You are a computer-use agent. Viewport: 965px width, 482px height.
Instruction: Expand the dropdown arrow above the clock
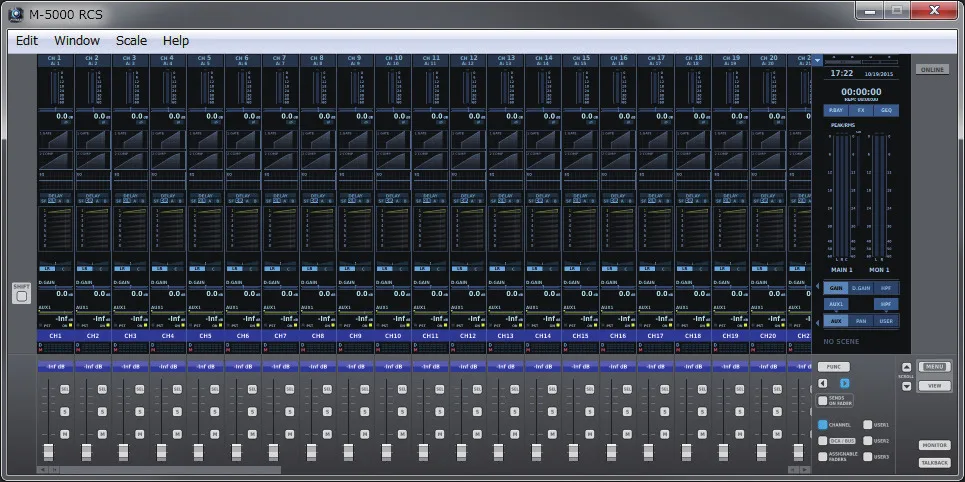pos(817,60)
